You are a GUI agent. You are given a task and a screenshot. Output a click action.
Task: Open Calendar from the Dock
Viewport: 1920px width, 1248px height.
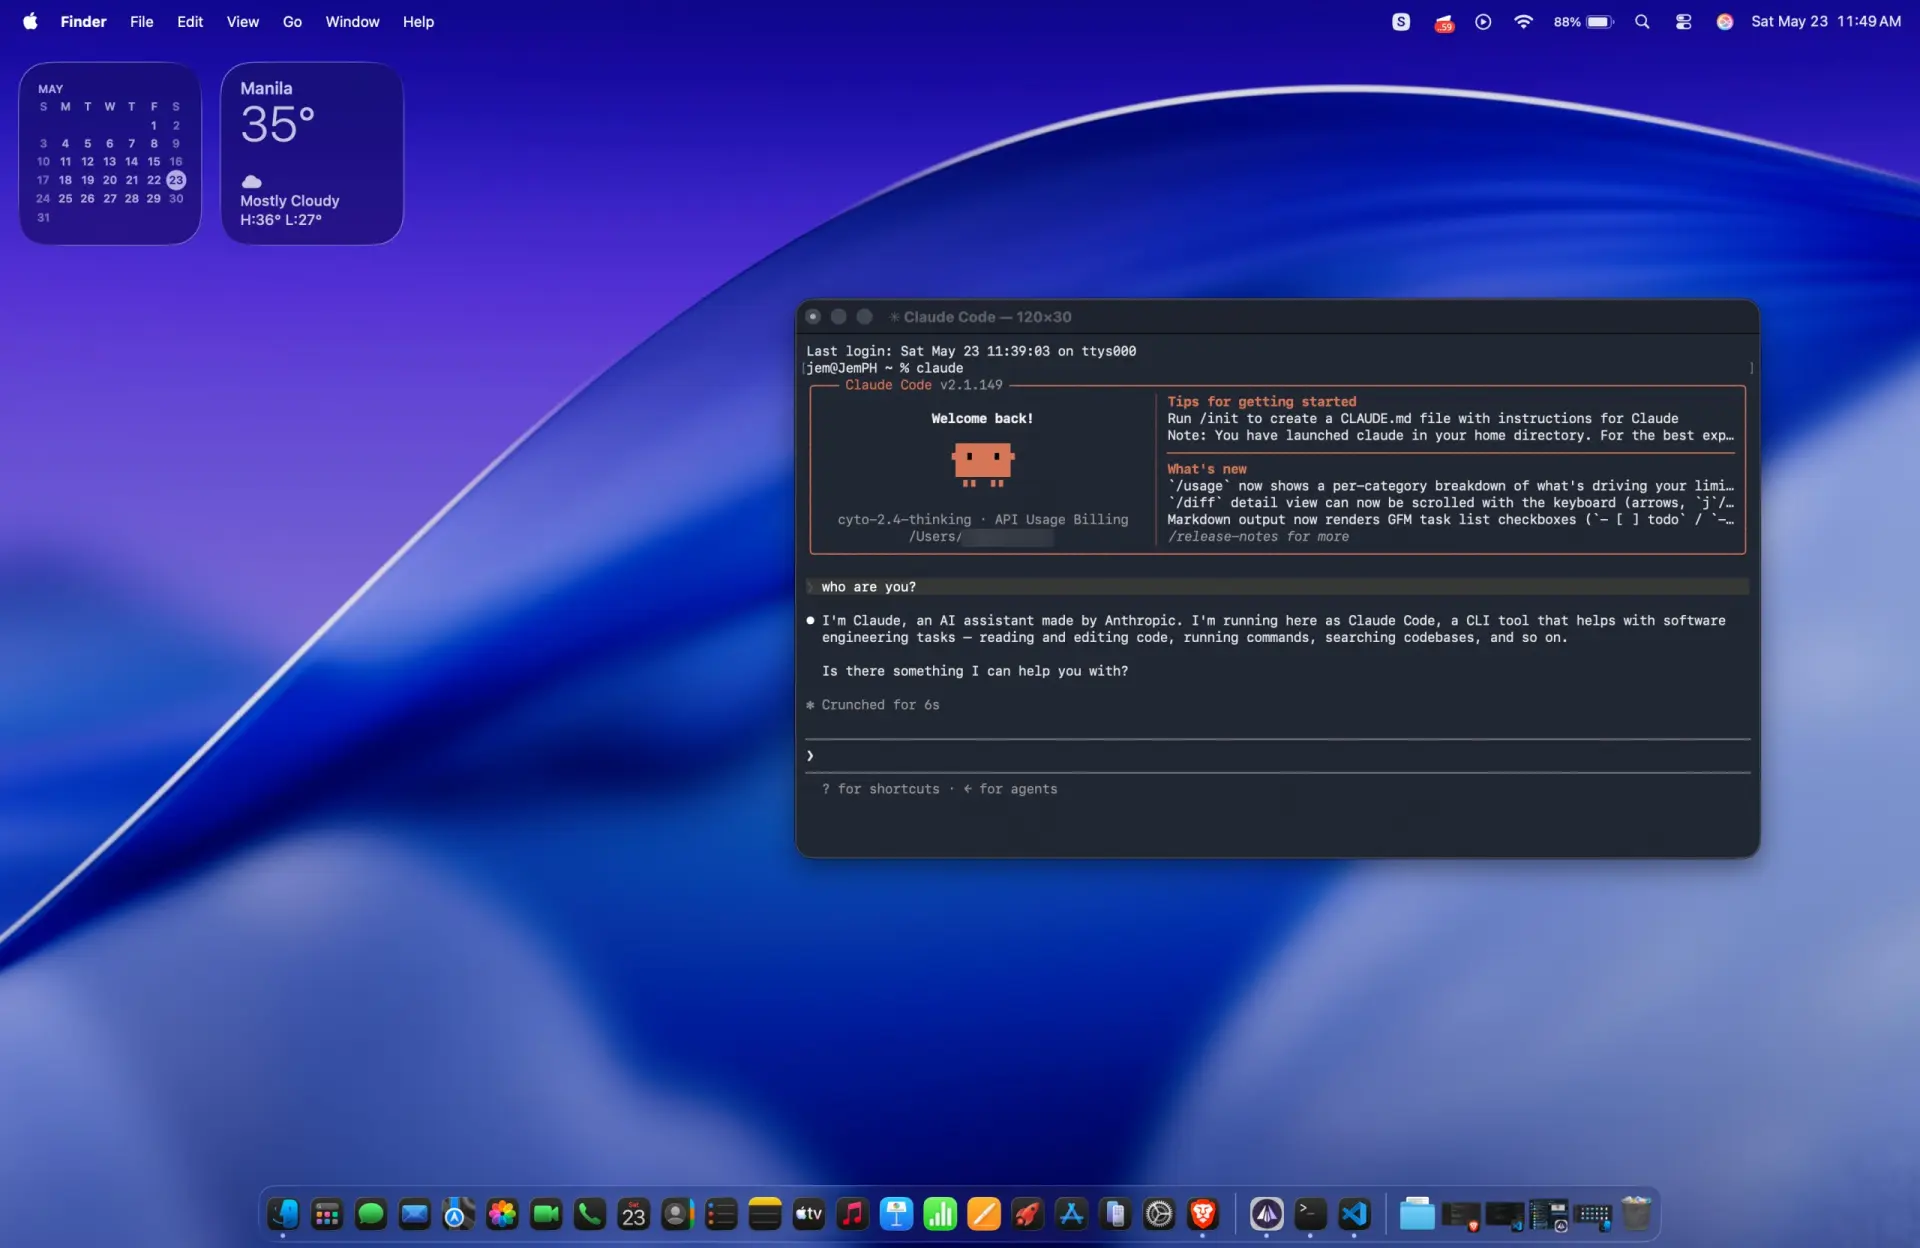coord(633,1214)
